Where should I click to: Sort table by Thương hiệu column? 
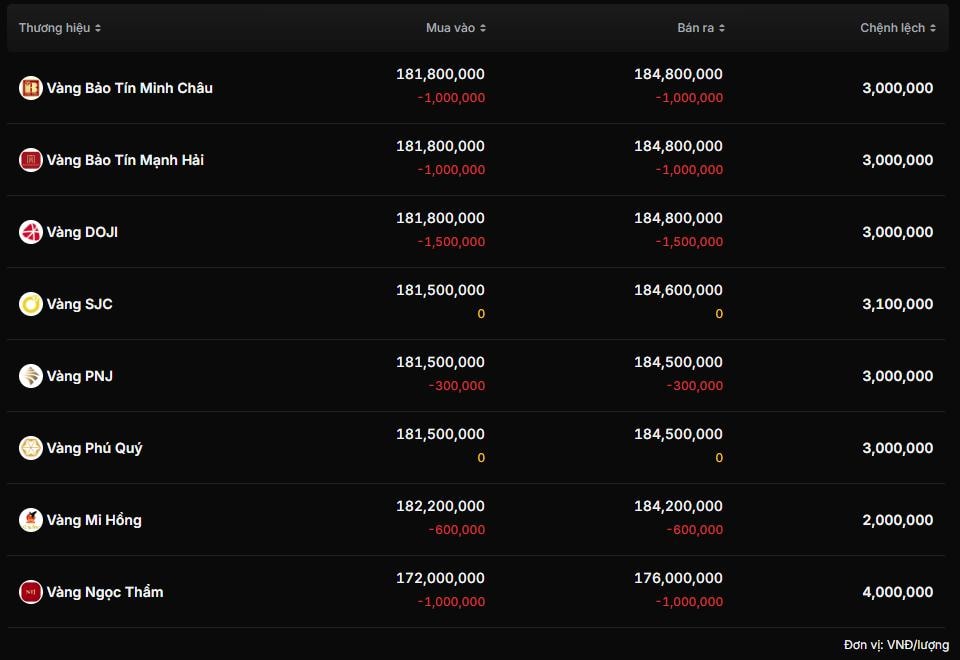(x=60, y=28)
